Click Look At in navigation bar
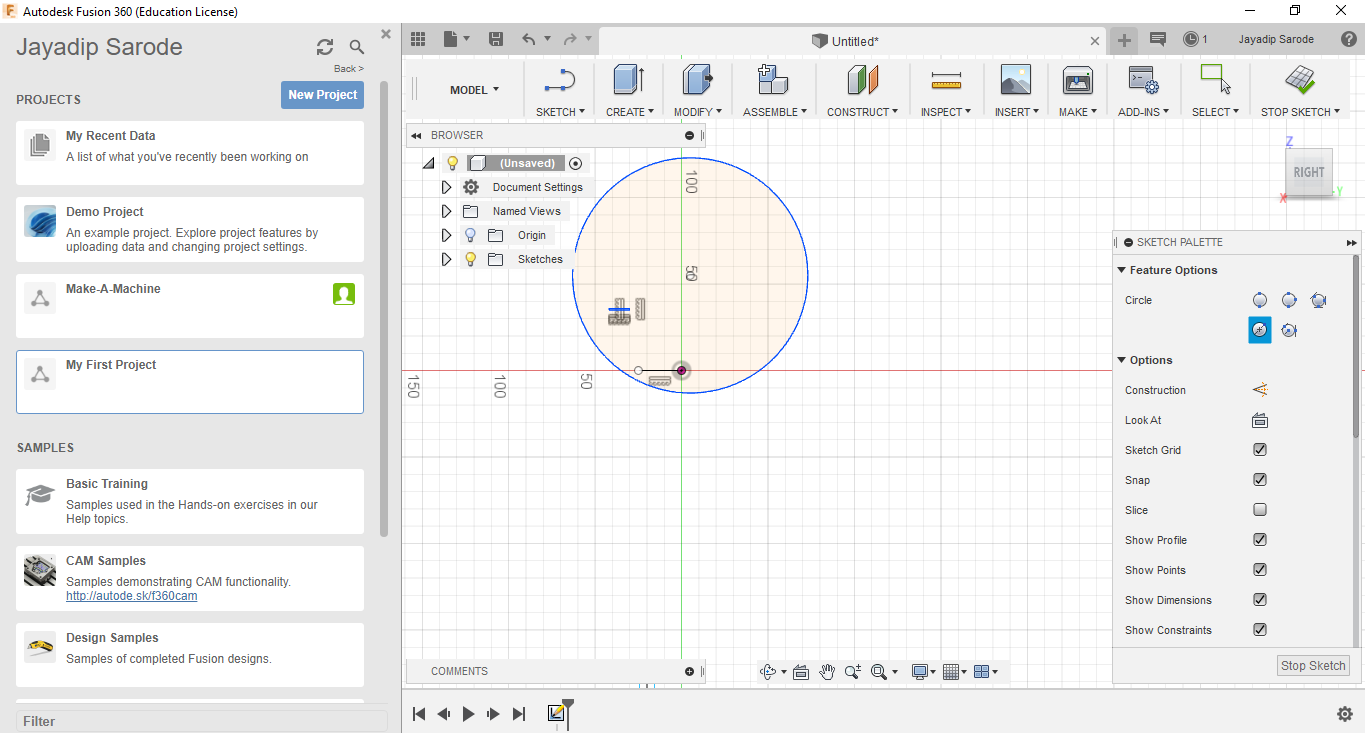 tap(801, 672)
